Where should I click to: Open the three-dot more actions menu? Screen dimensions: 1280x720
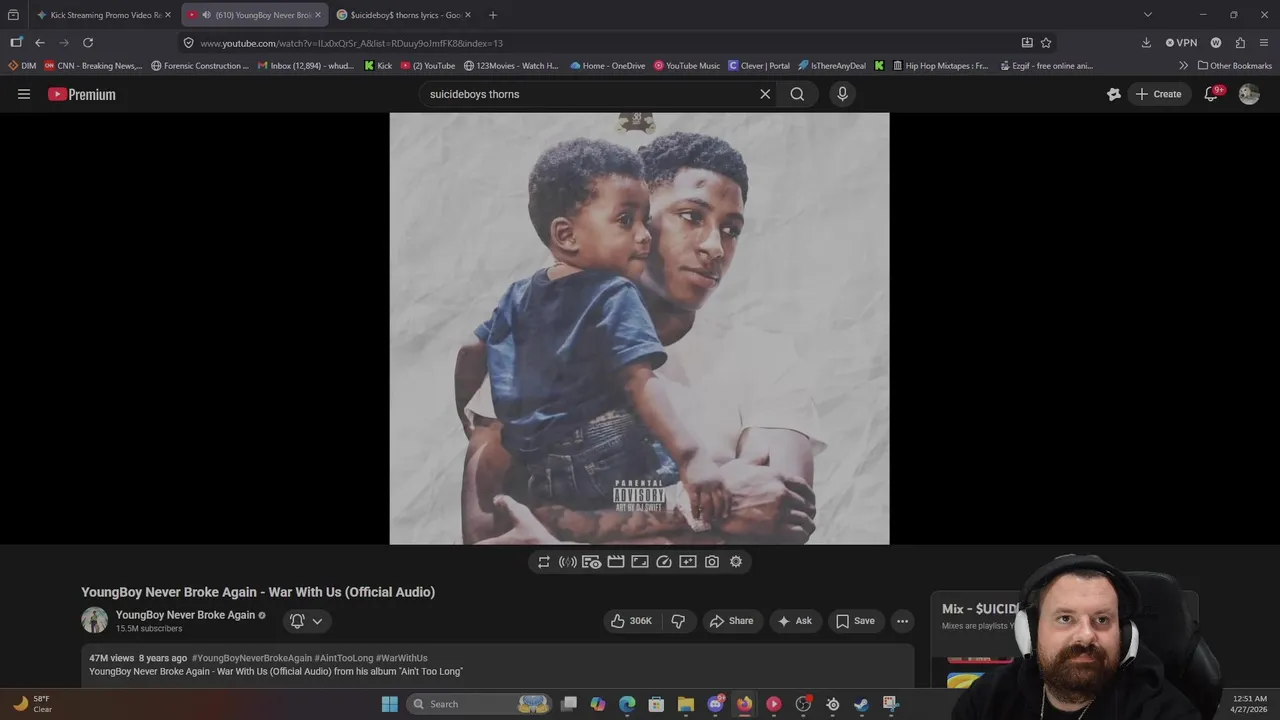click(902, 621)
